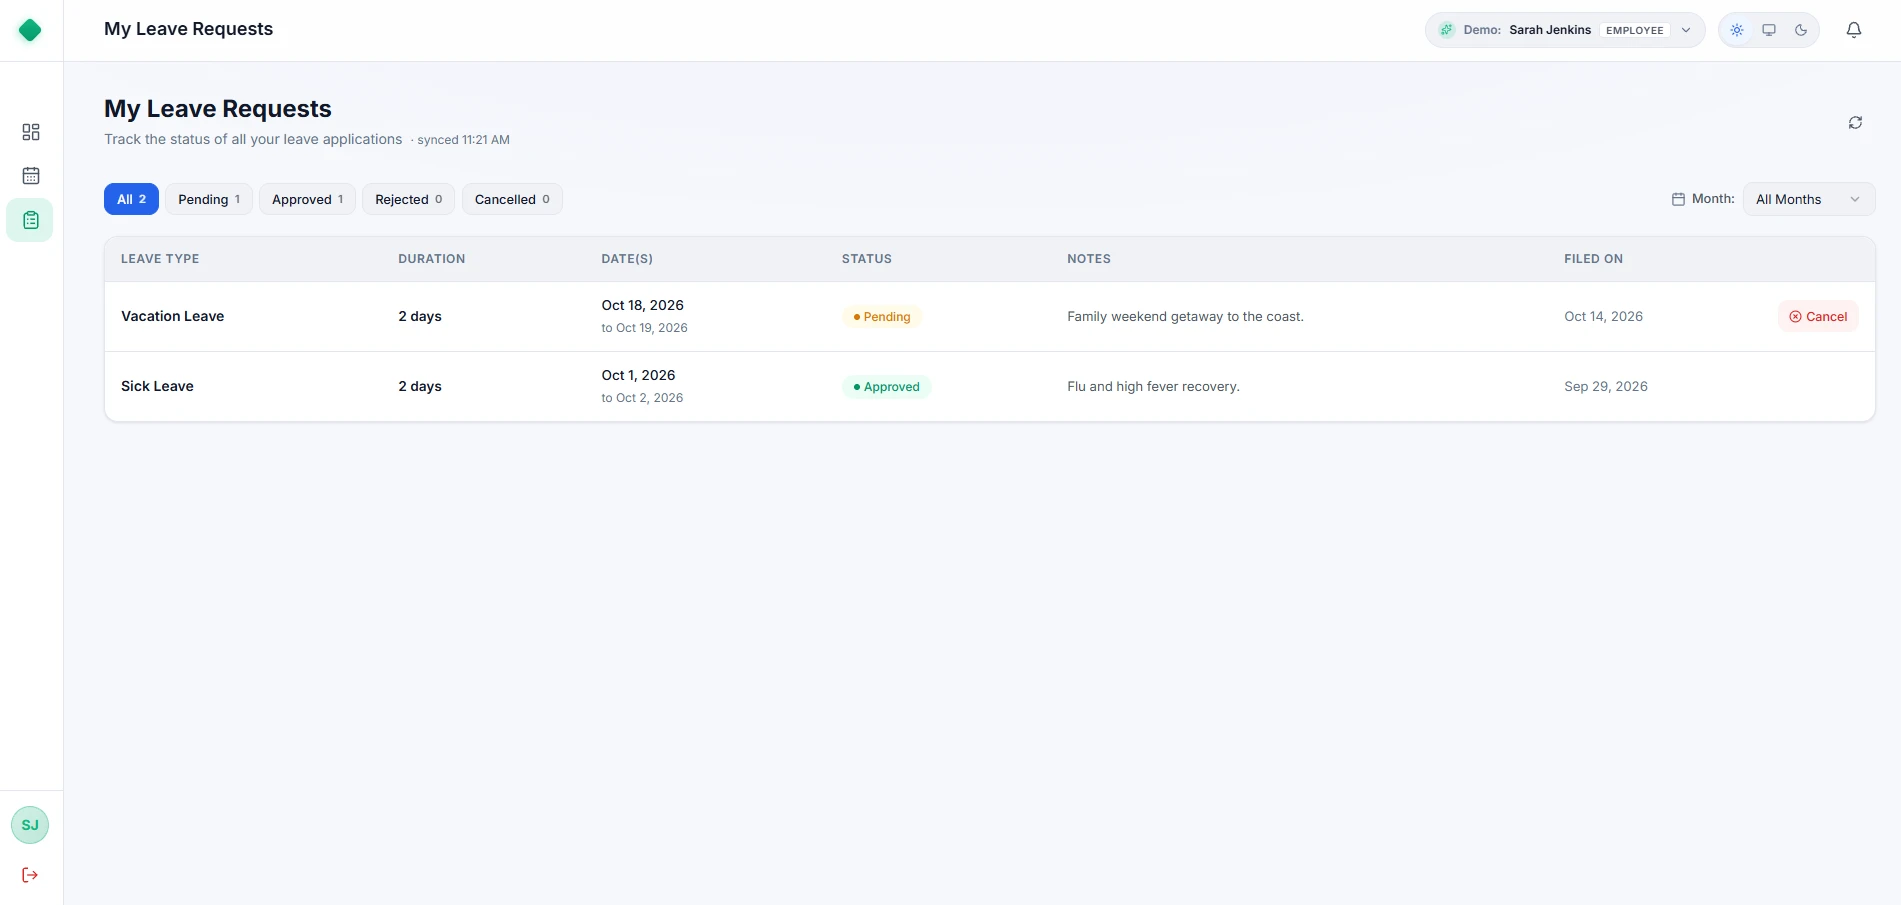Filter by Approved requests

(x=307, y=199)
